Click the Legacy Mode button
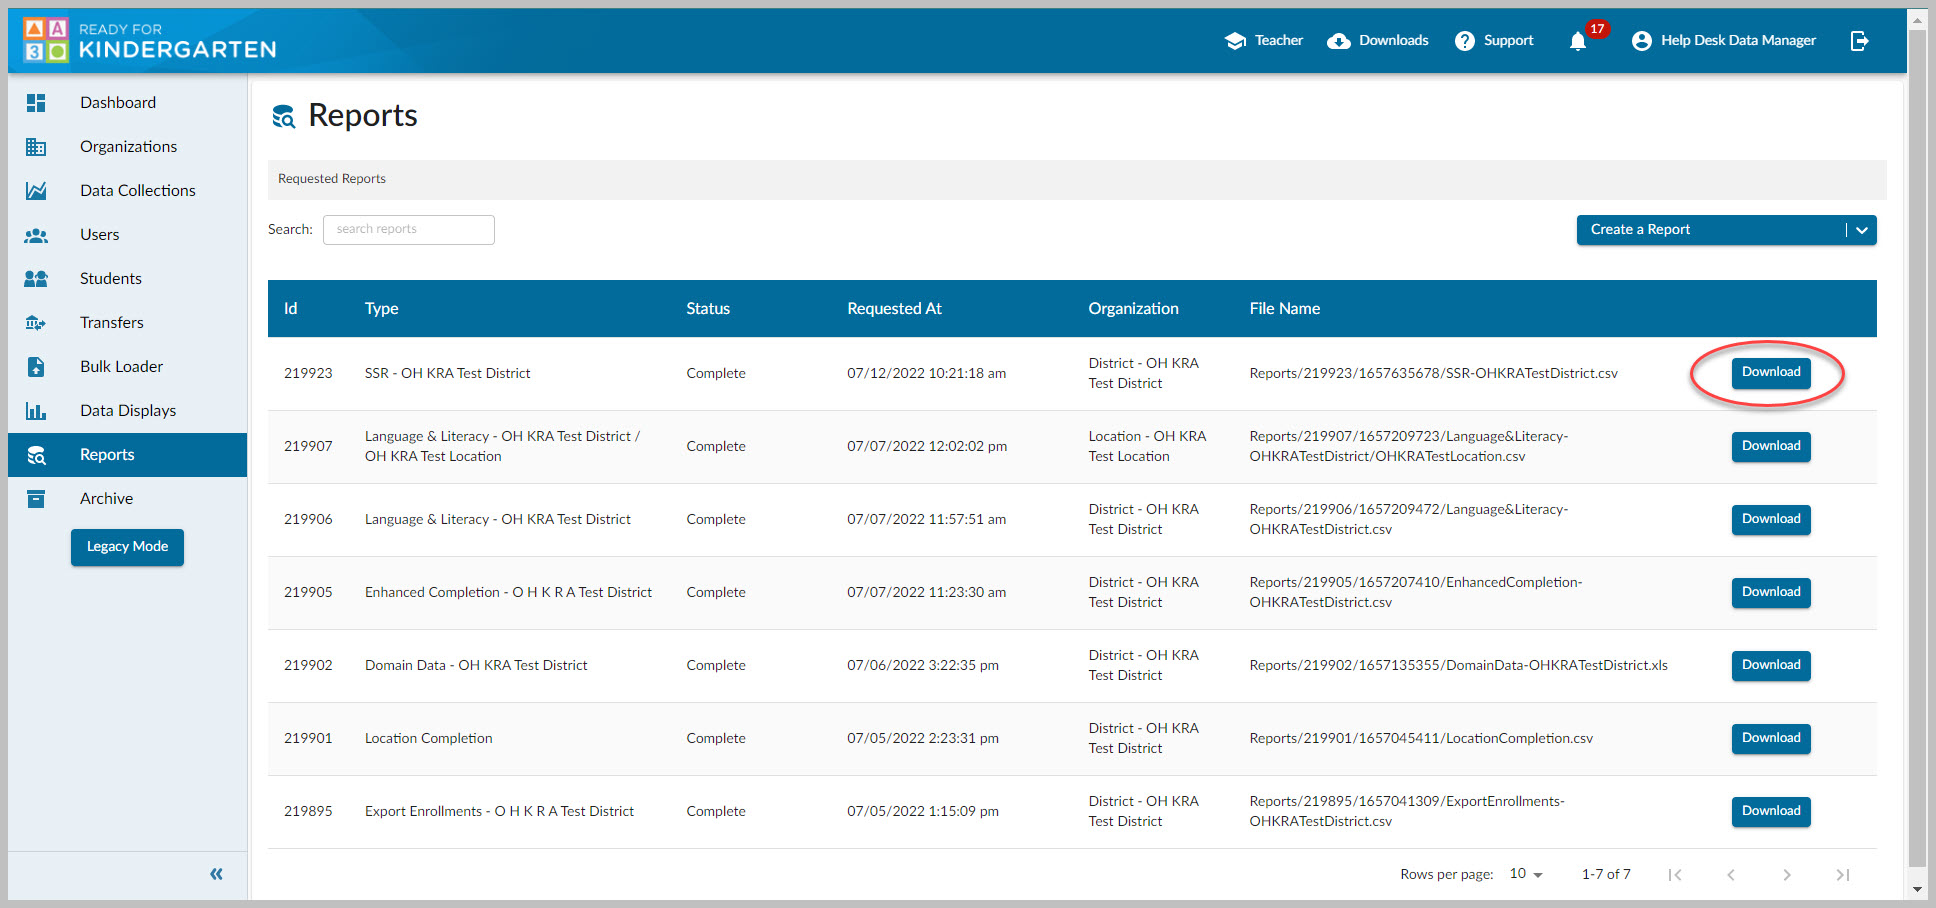Screen dimensions: 1936x908 coord(127,547)
